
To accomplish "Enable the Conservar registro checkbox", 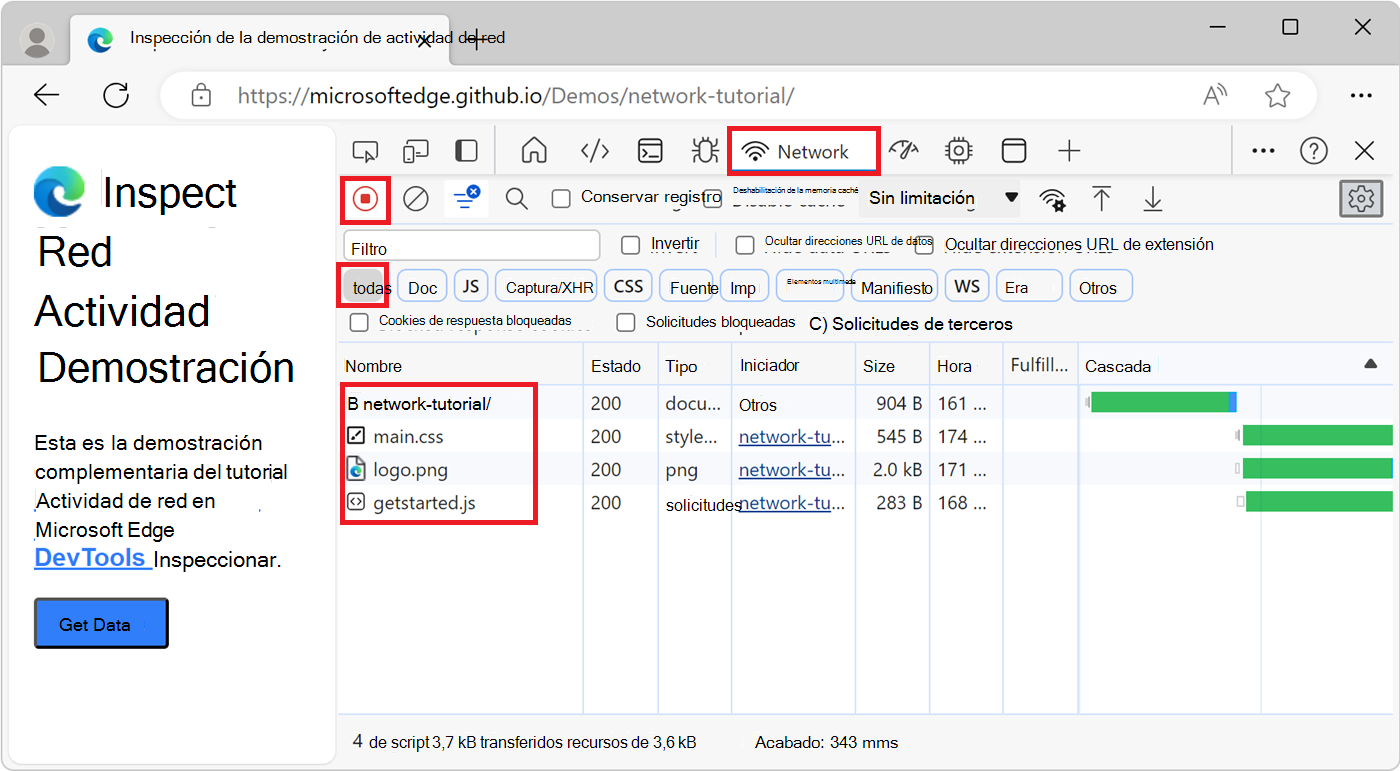I will 561,198.
